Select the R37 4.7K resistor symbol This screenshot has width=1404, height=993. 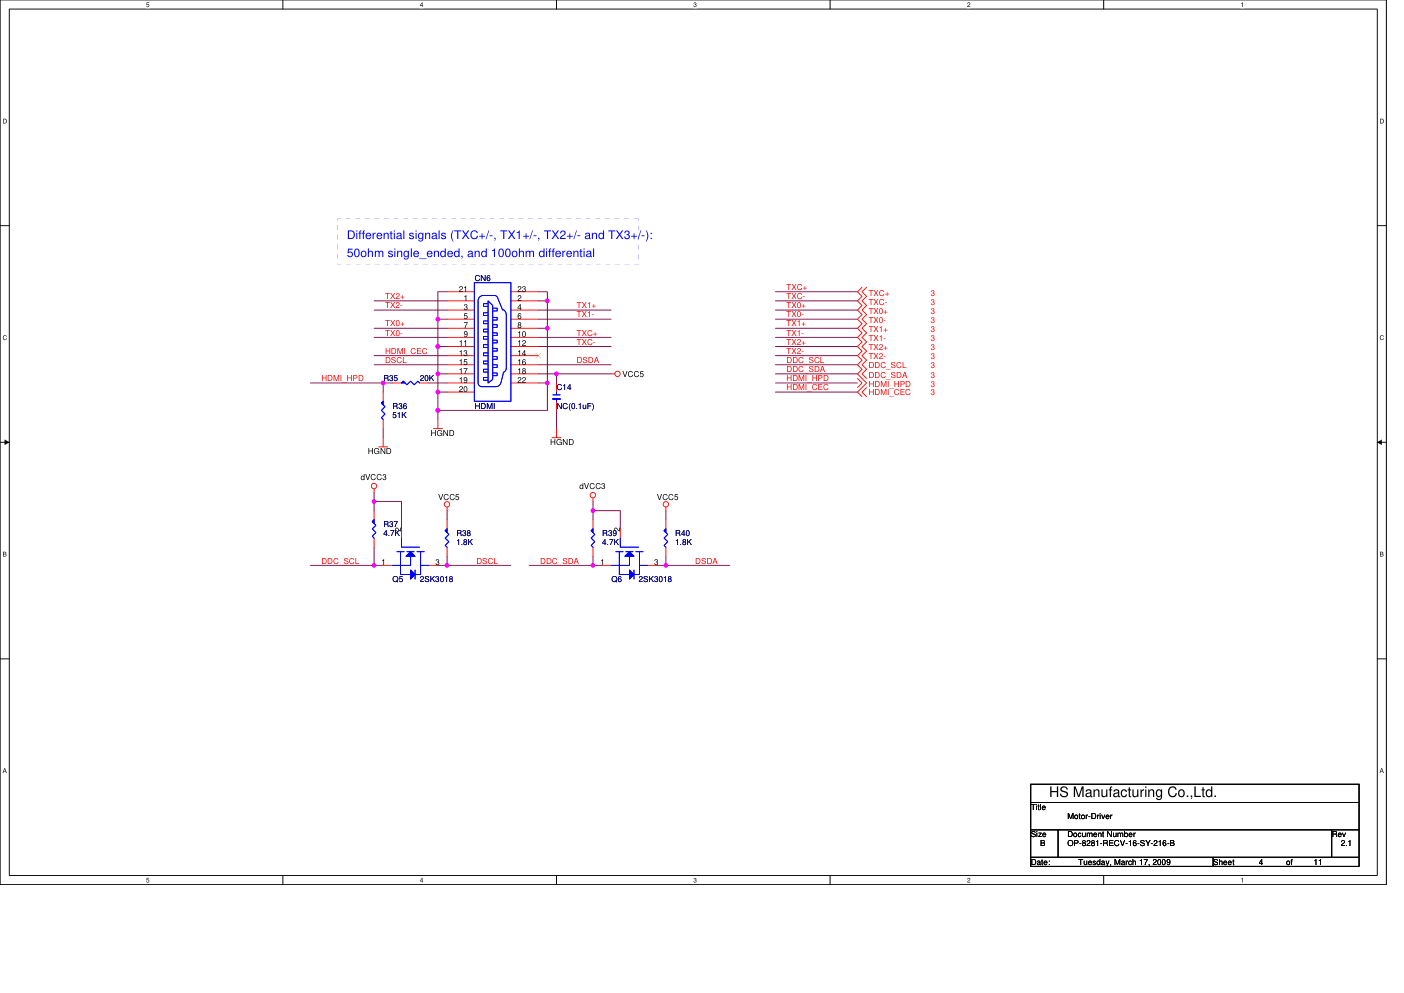pos(374,528)
